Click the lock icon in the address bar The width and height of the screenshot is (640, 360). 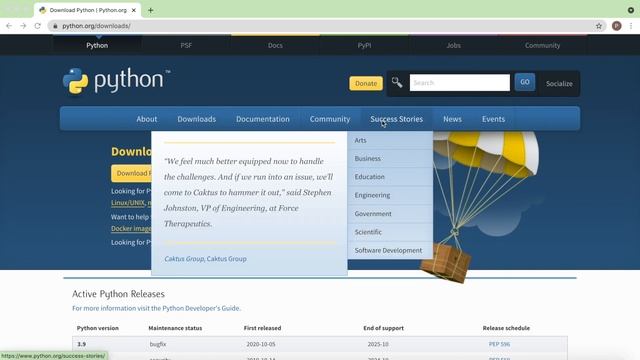click(x=55, y=26)
